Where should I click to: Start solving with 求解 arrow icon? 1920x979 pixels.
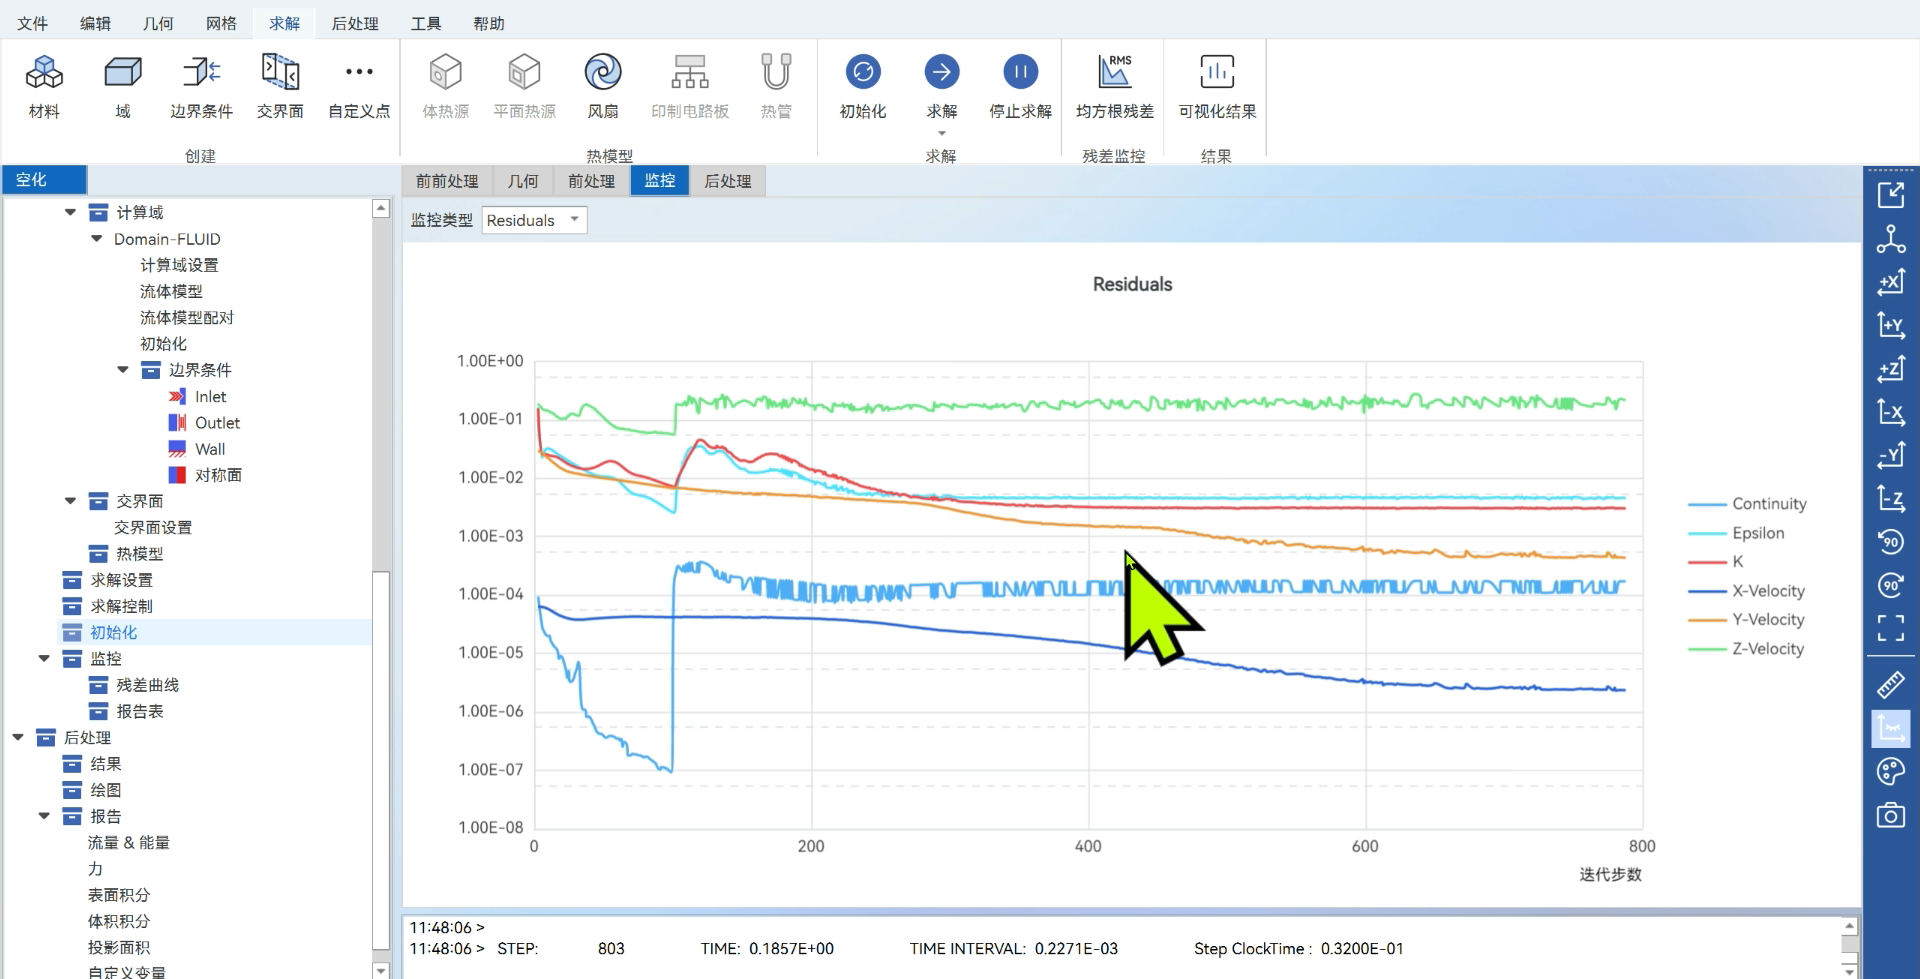(x=941, y=72)
